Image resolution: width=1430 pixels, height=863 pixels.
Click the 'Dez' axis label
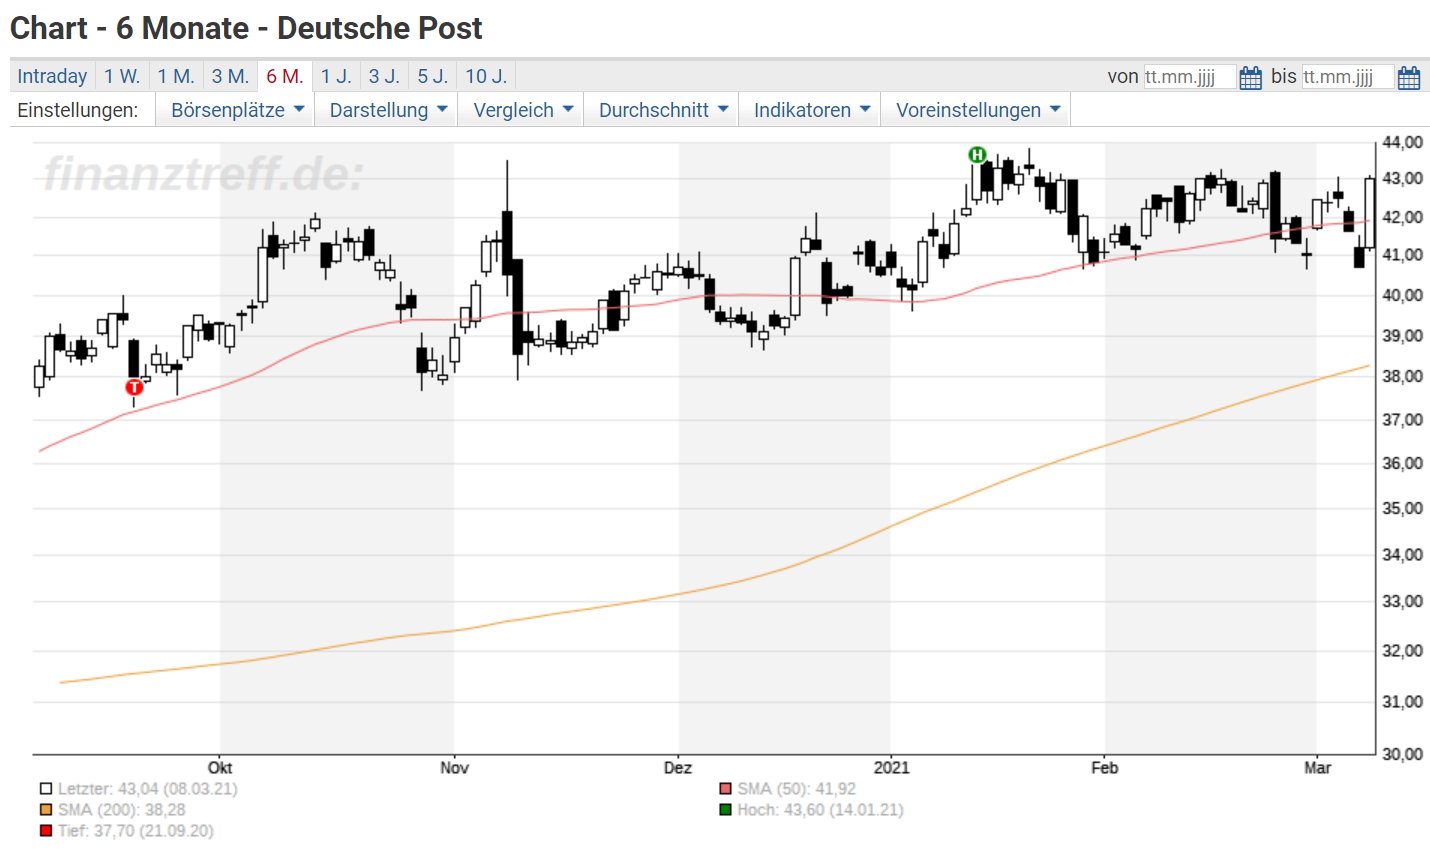click(678, 768)
